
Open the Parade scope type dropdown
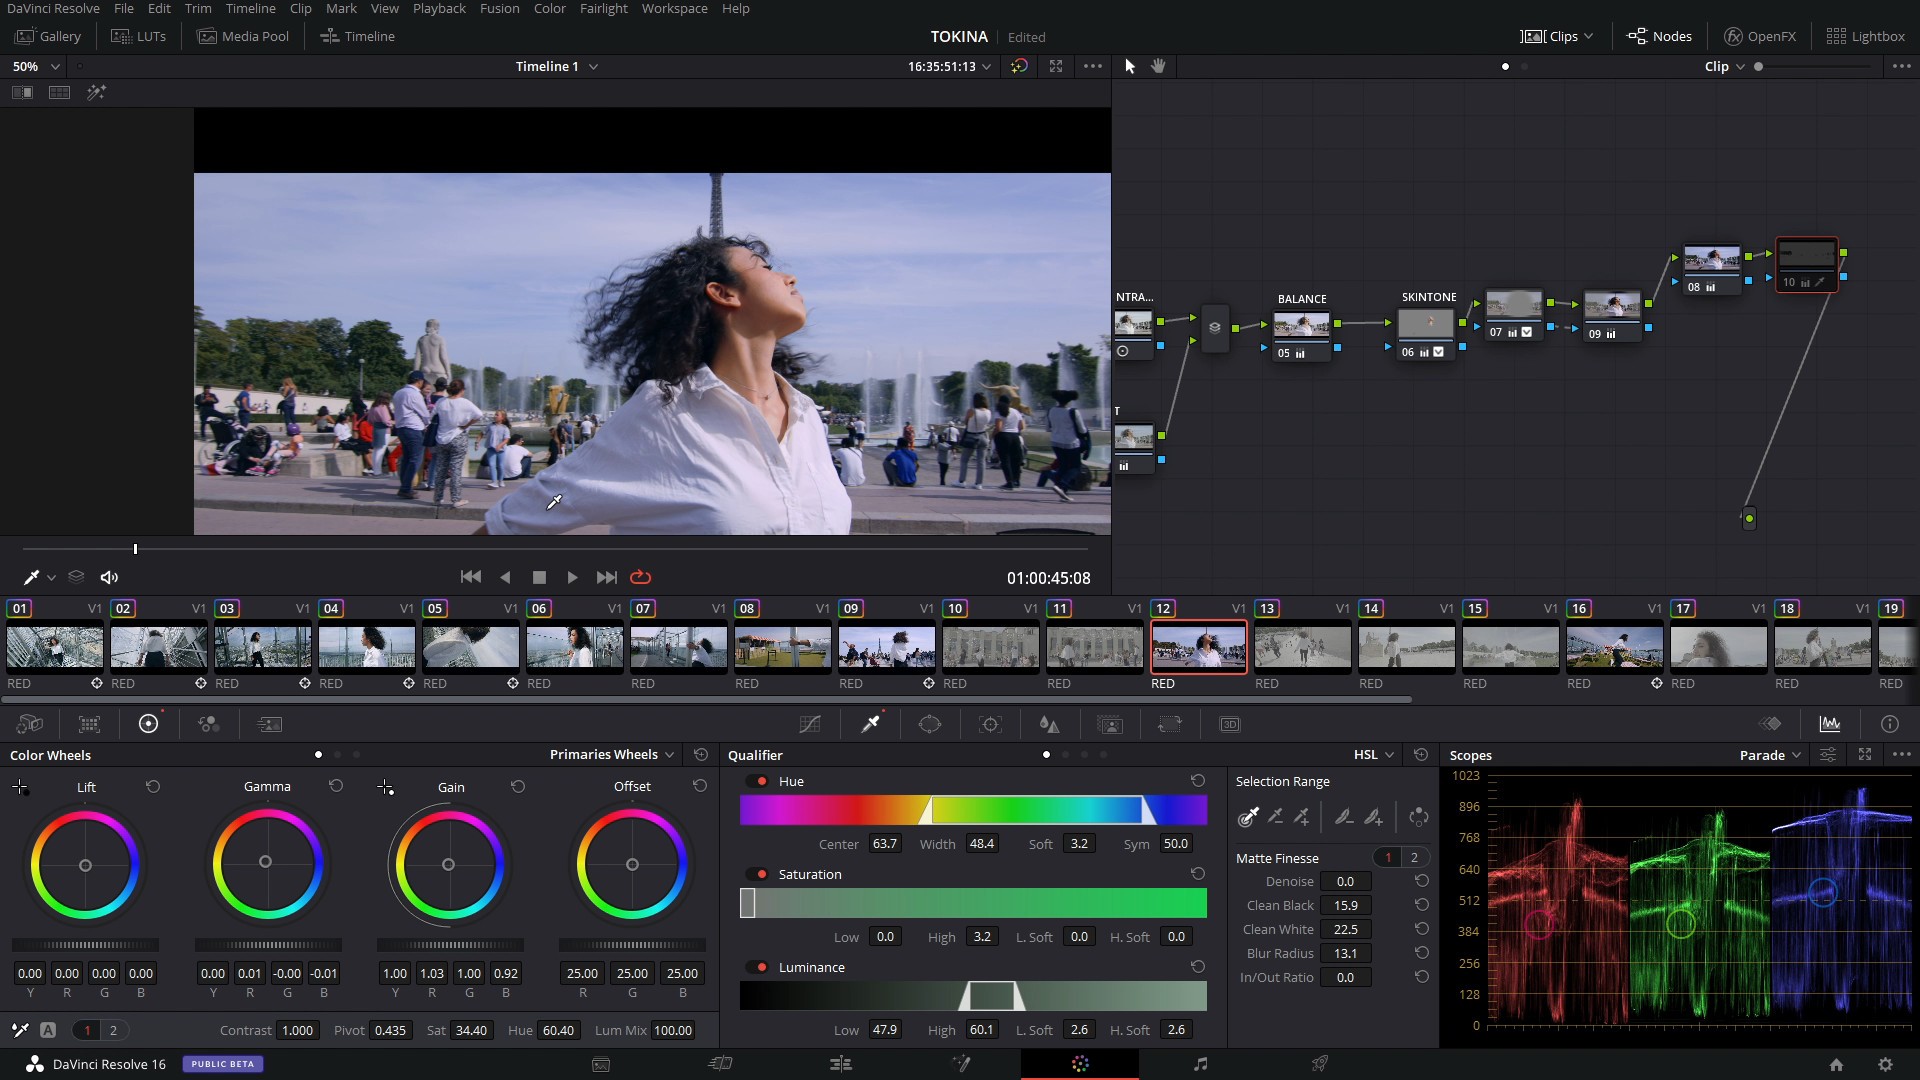tap(1770, 755)
